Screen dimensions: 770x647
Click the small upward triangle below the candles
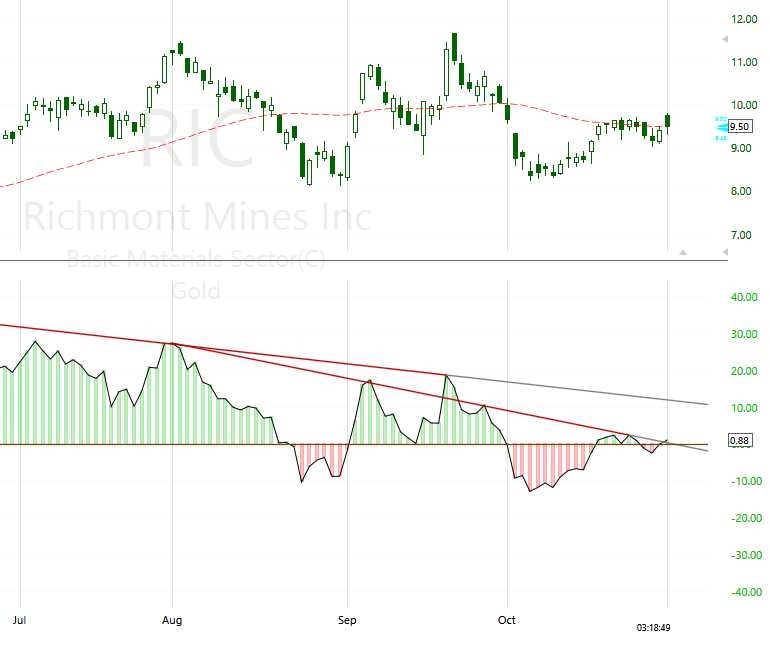click(683, 253)
